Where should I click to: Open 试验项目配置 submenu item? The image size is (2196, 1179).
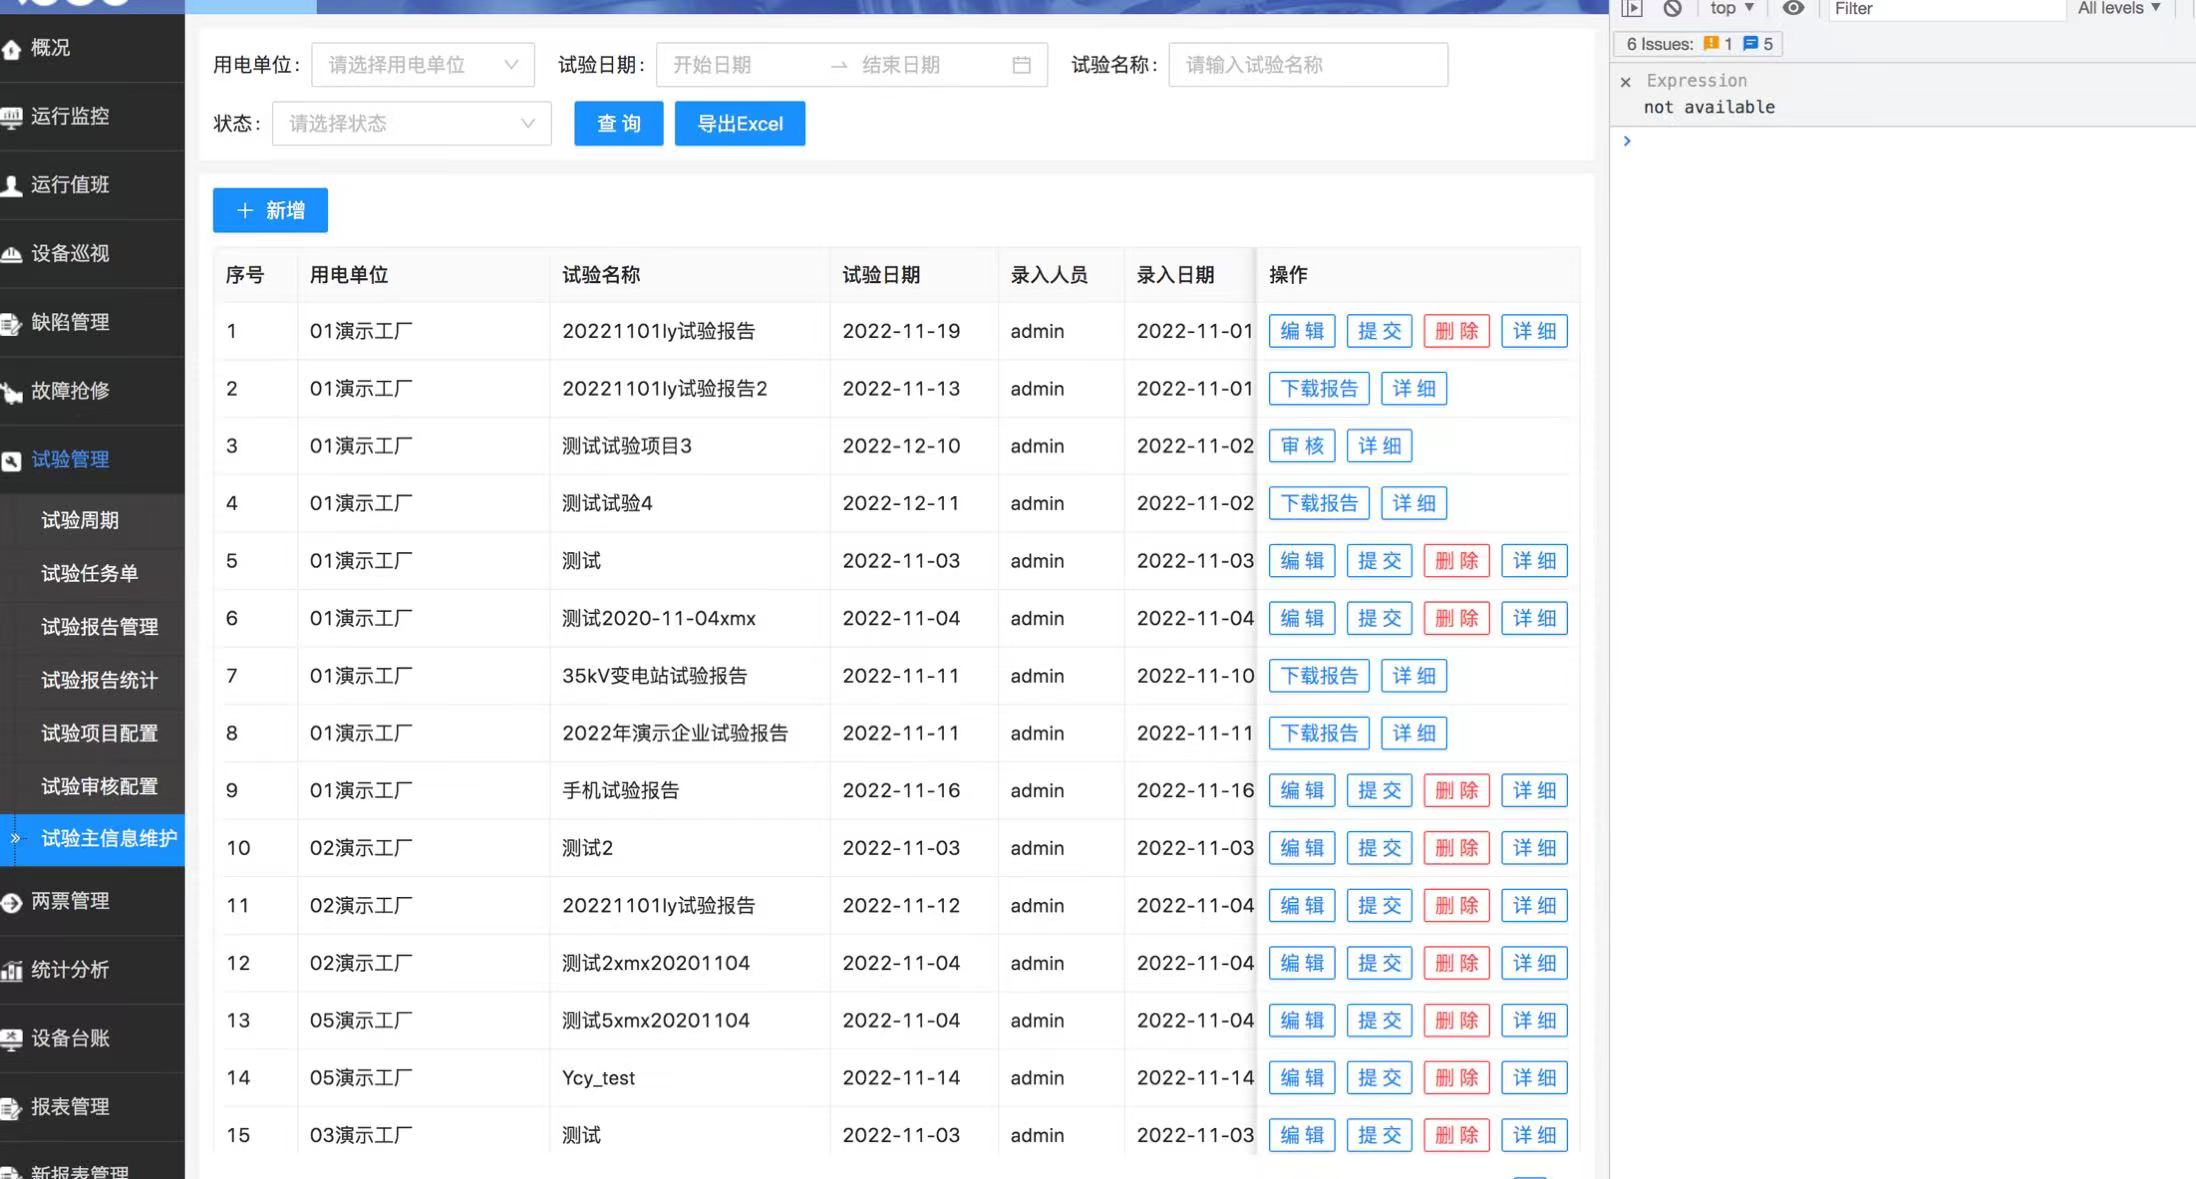92,733
